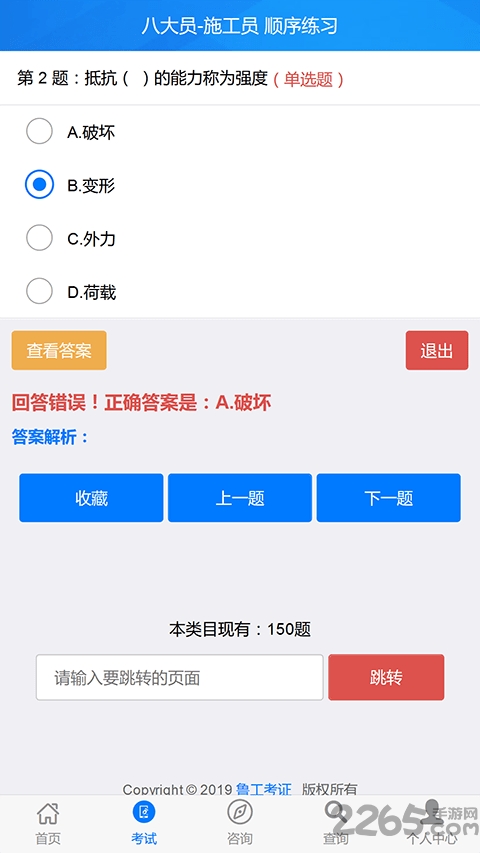Choose option C.外力 radio button
This screenshot has height=853, width=480.
(x=39, y=238)
